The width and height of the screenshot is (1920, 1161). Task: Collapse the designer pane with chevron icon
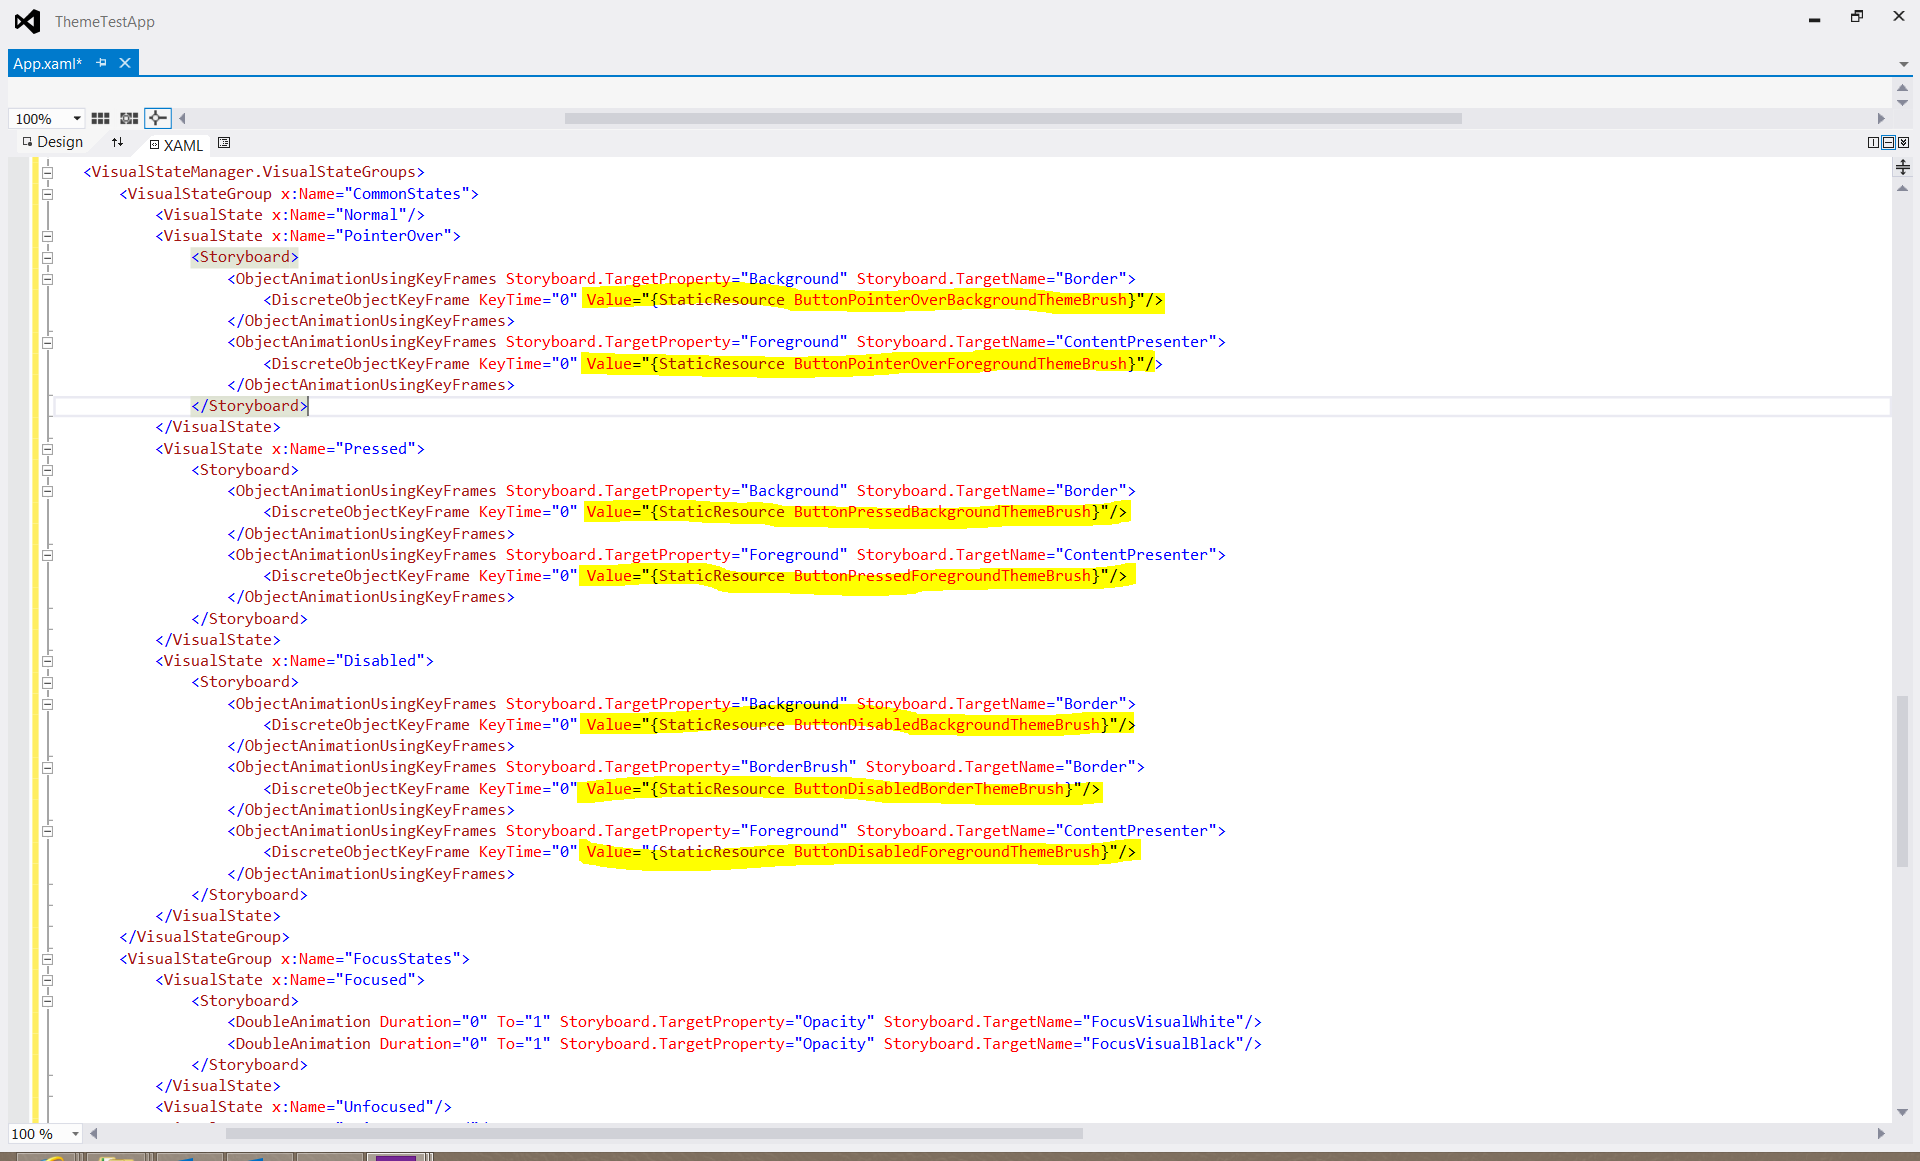coord(1903,143)
